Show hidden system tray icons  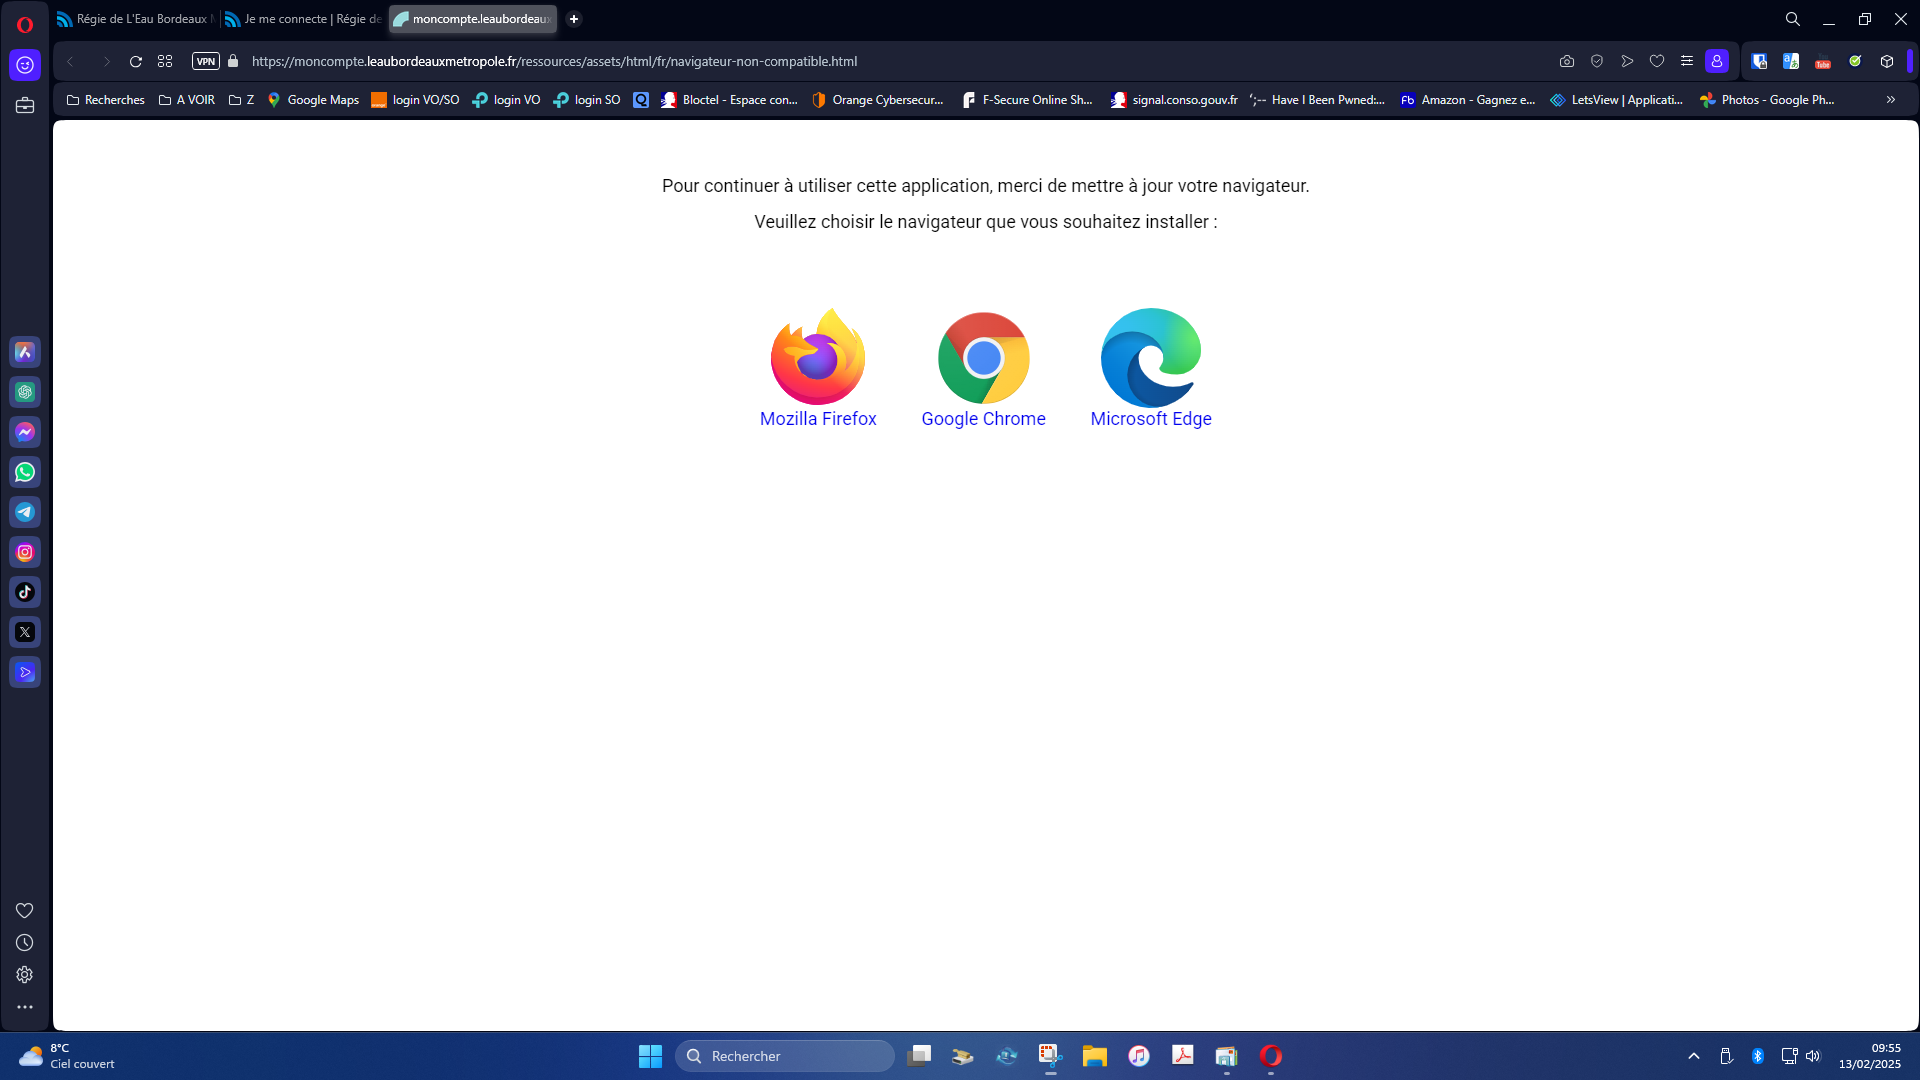pyautogui.click(x=1694, y=1056)
